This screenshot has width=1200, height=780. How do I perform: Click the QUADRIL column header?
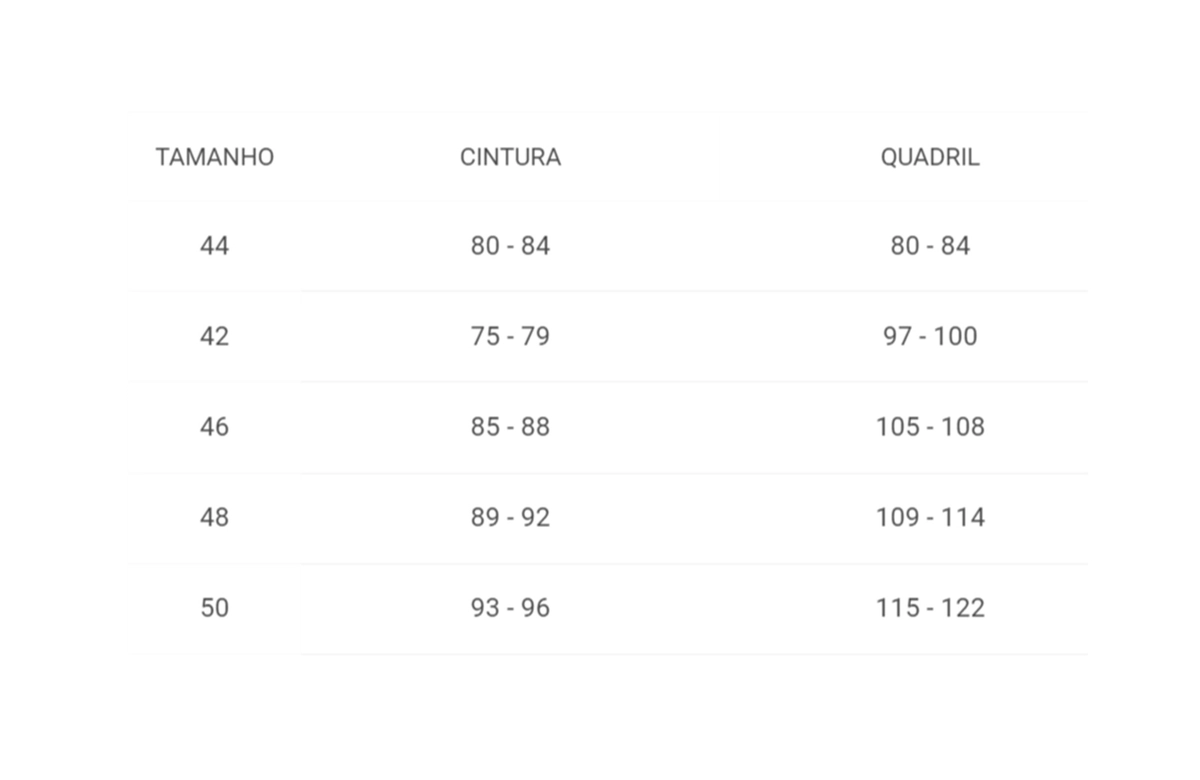coord(930,157)
